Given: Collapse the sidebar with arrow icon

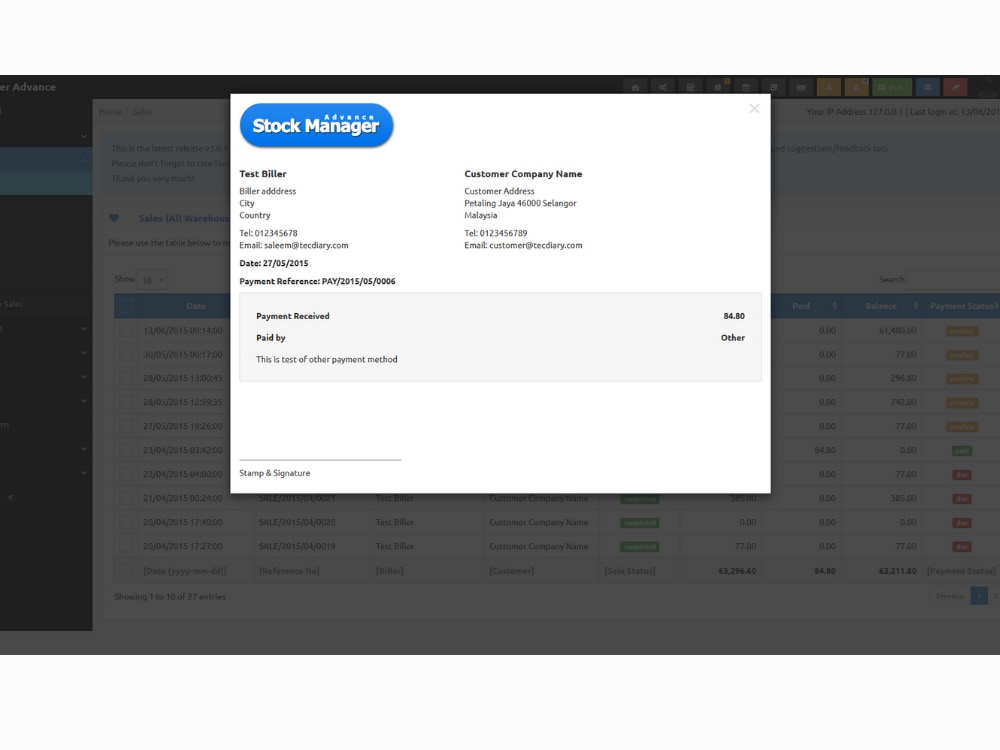Looking at the screenshot, I should point(10,497).
